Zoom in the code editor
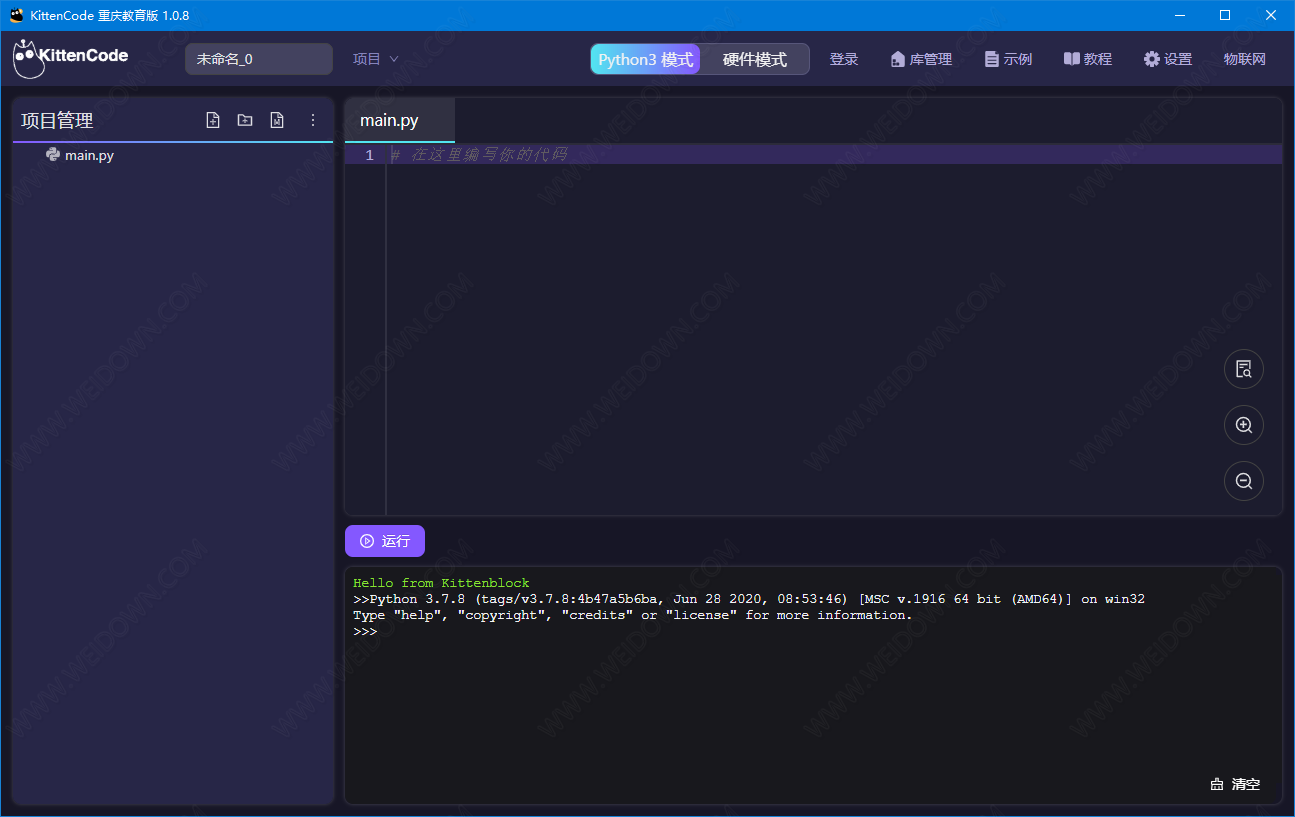The image size is (1295, 817). pyautogui.click(x=1244, y=425)
